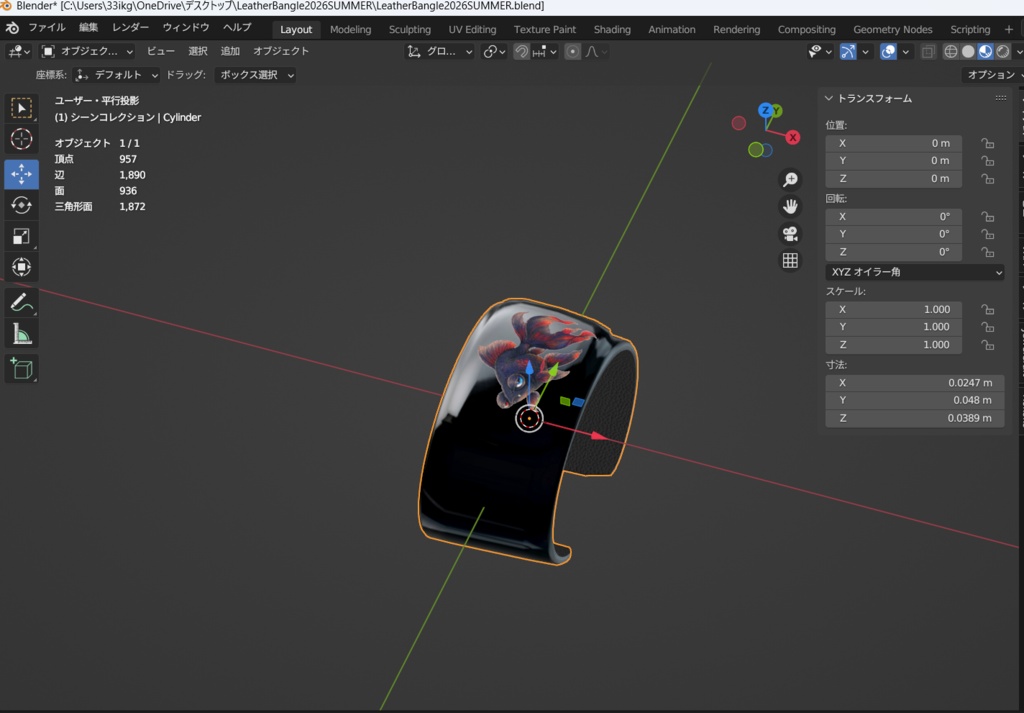
Task: Open the 選択 viewport menu
Action: point(198,52)
